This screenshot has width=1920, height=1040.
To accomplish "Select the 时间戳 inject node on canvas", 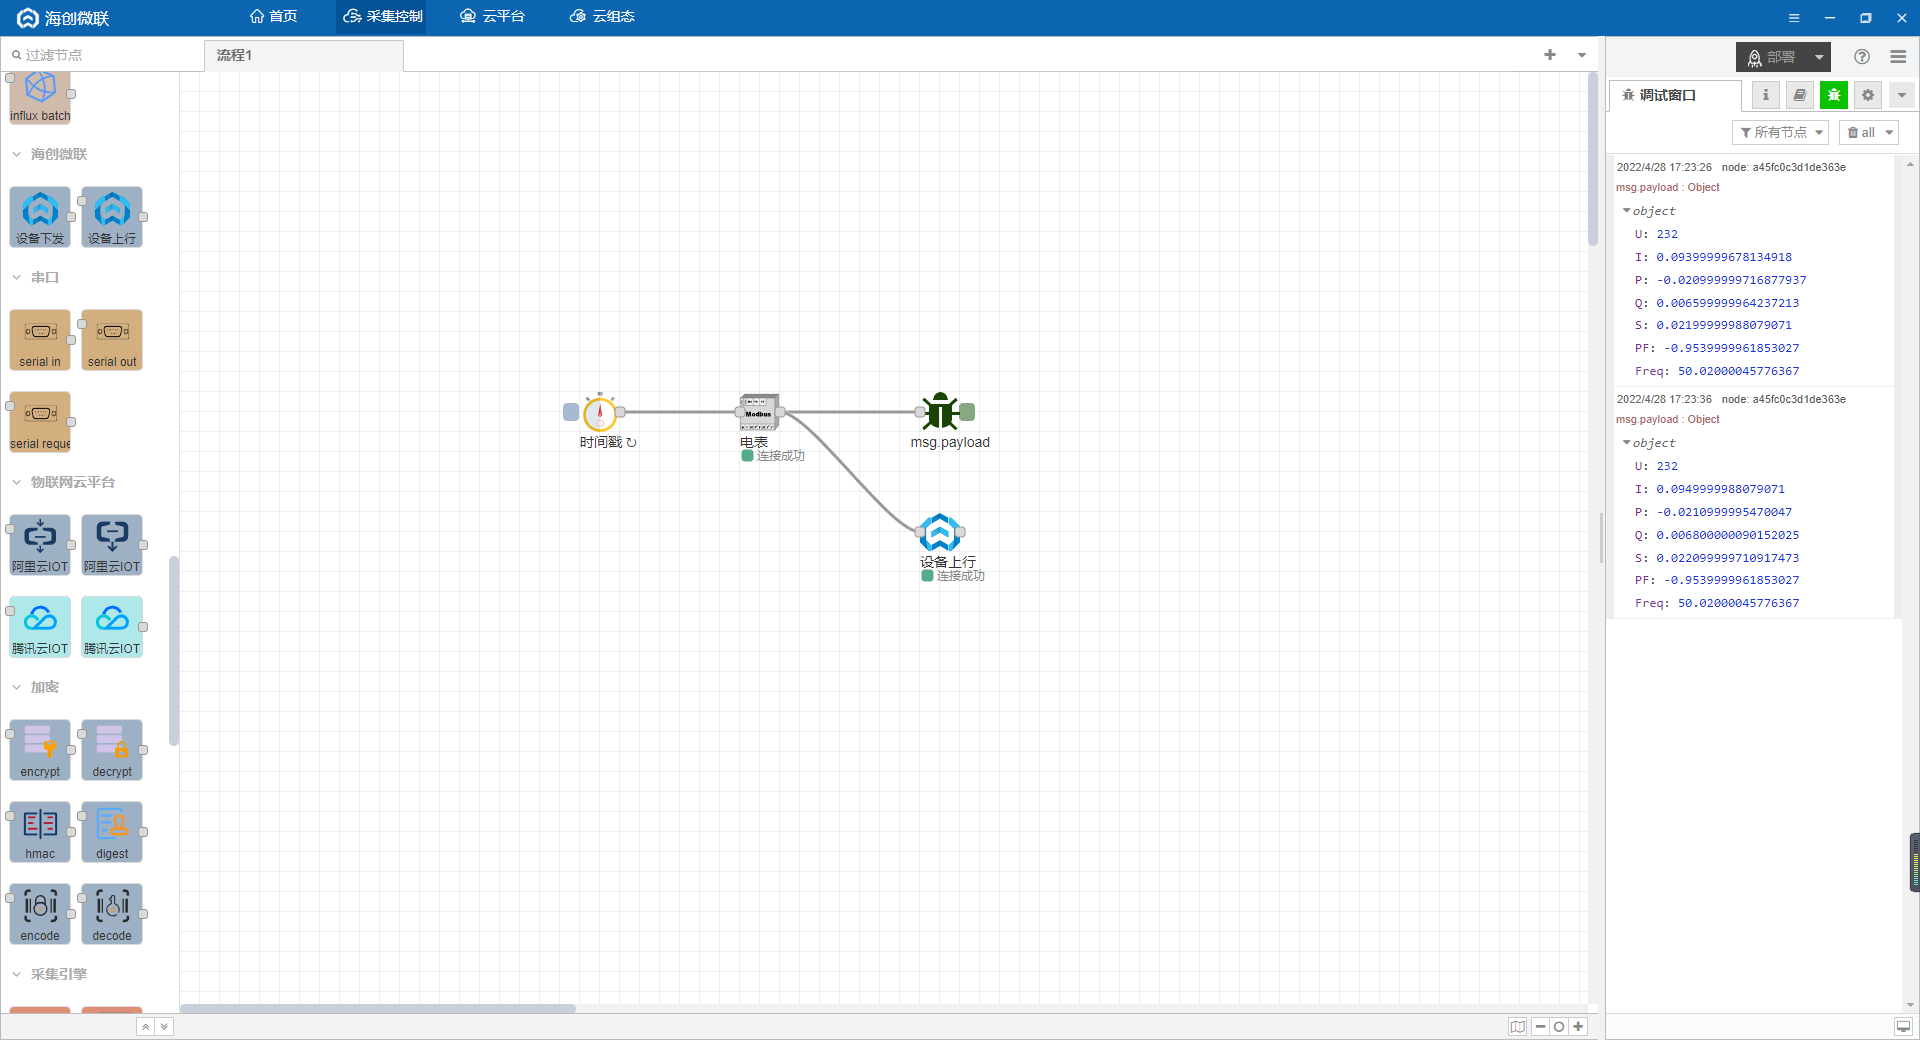I will pyautogui.click(x=600, y=412).
